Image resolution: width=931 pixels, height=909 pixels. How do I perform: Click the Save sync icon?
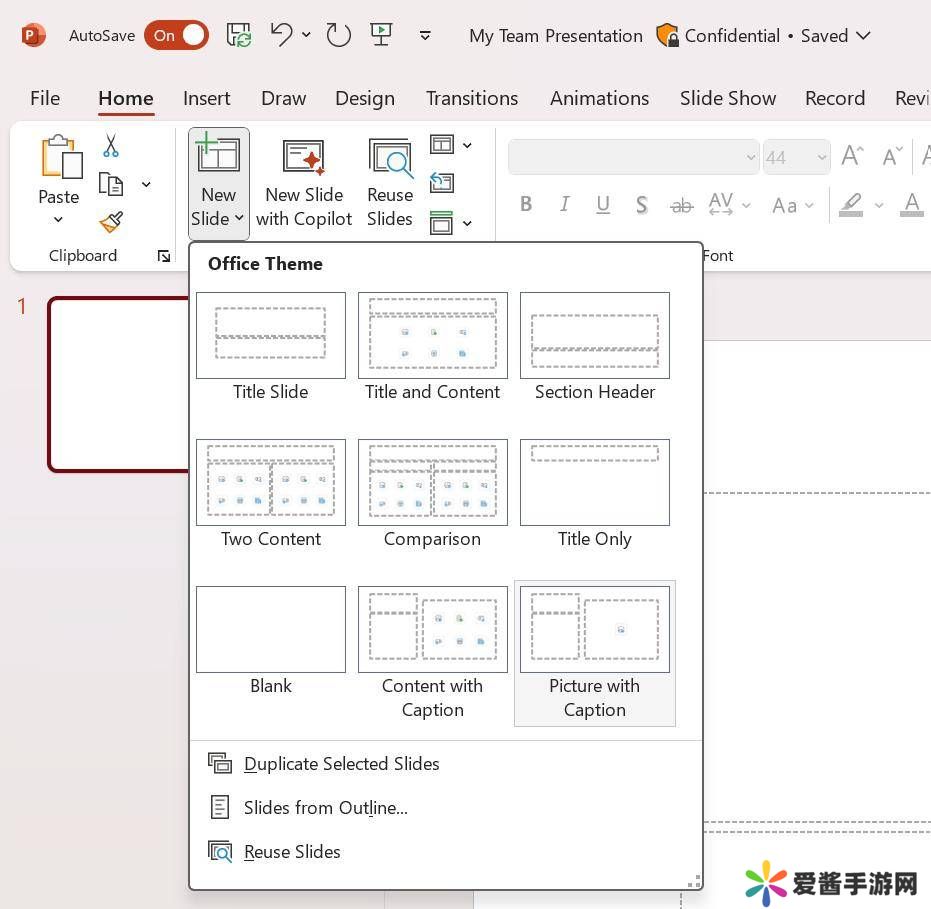[x=239, y=35]
